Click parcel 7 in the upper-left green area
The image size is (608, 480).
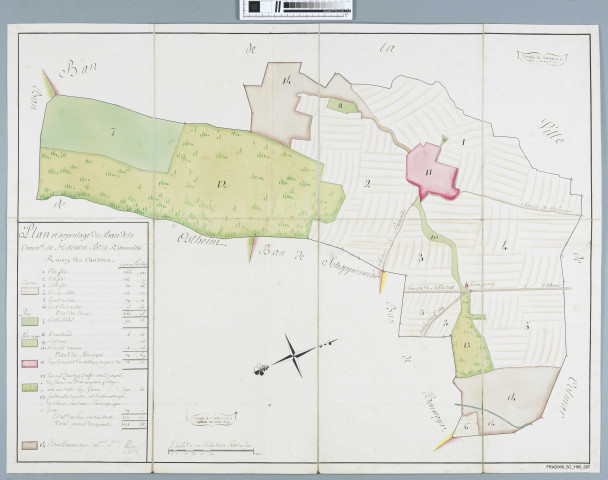[x=113, y=132]
